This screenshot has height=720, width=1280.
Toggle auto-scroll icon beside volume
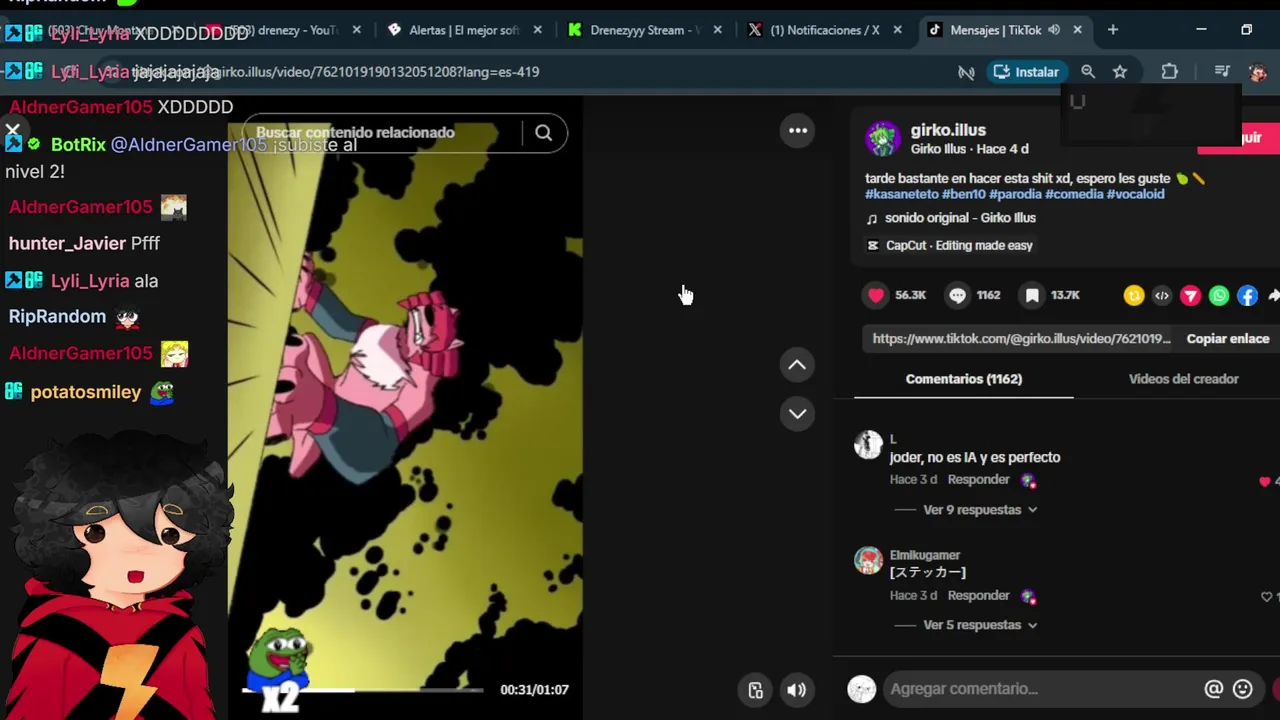[x=756, y=690]
